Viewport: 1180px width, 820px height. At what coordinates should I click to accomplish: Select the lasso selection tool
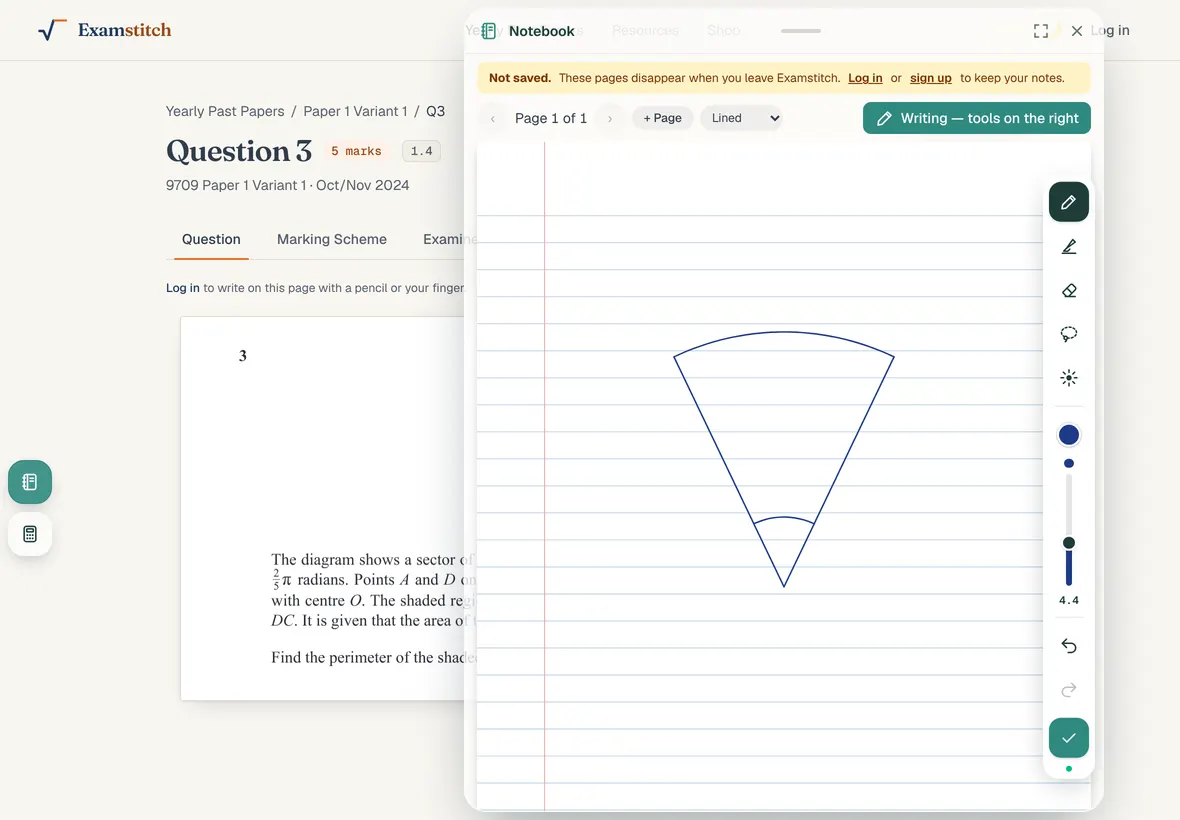1069,334
